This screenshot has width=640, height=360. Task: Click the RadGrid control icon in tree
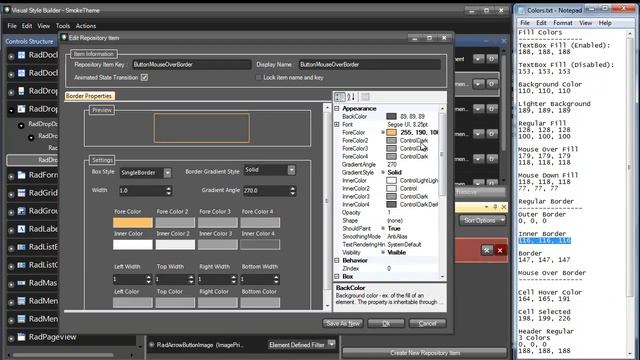pyautogui.click(x=21, y=193)
